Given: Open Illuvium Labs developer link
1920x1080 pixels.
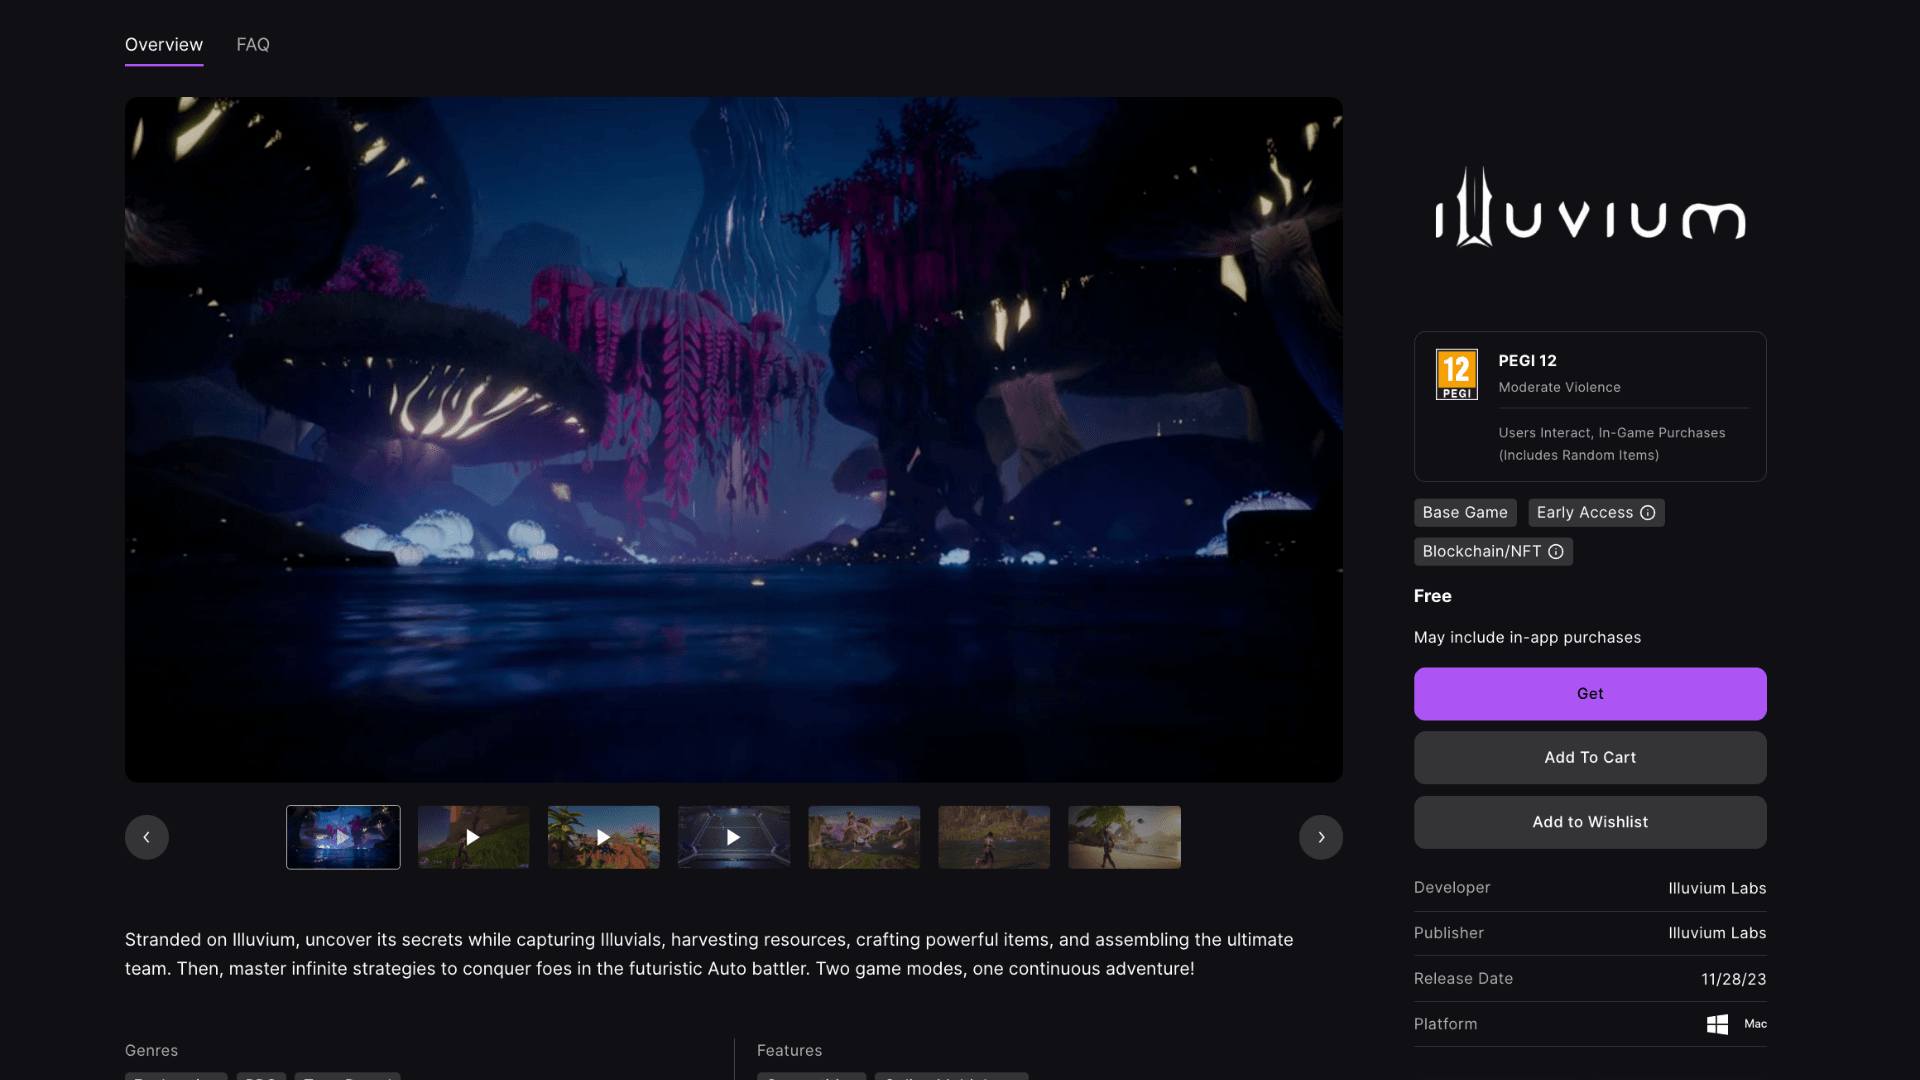Looking at the screenshot, I should click(x=1716, y=888).
